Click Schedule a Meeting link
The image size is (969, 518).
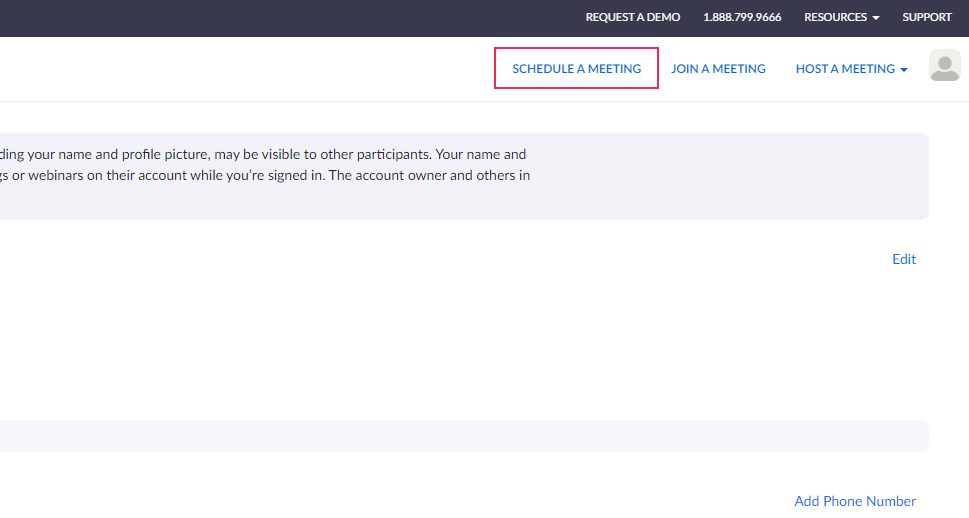tap(577, 69)
